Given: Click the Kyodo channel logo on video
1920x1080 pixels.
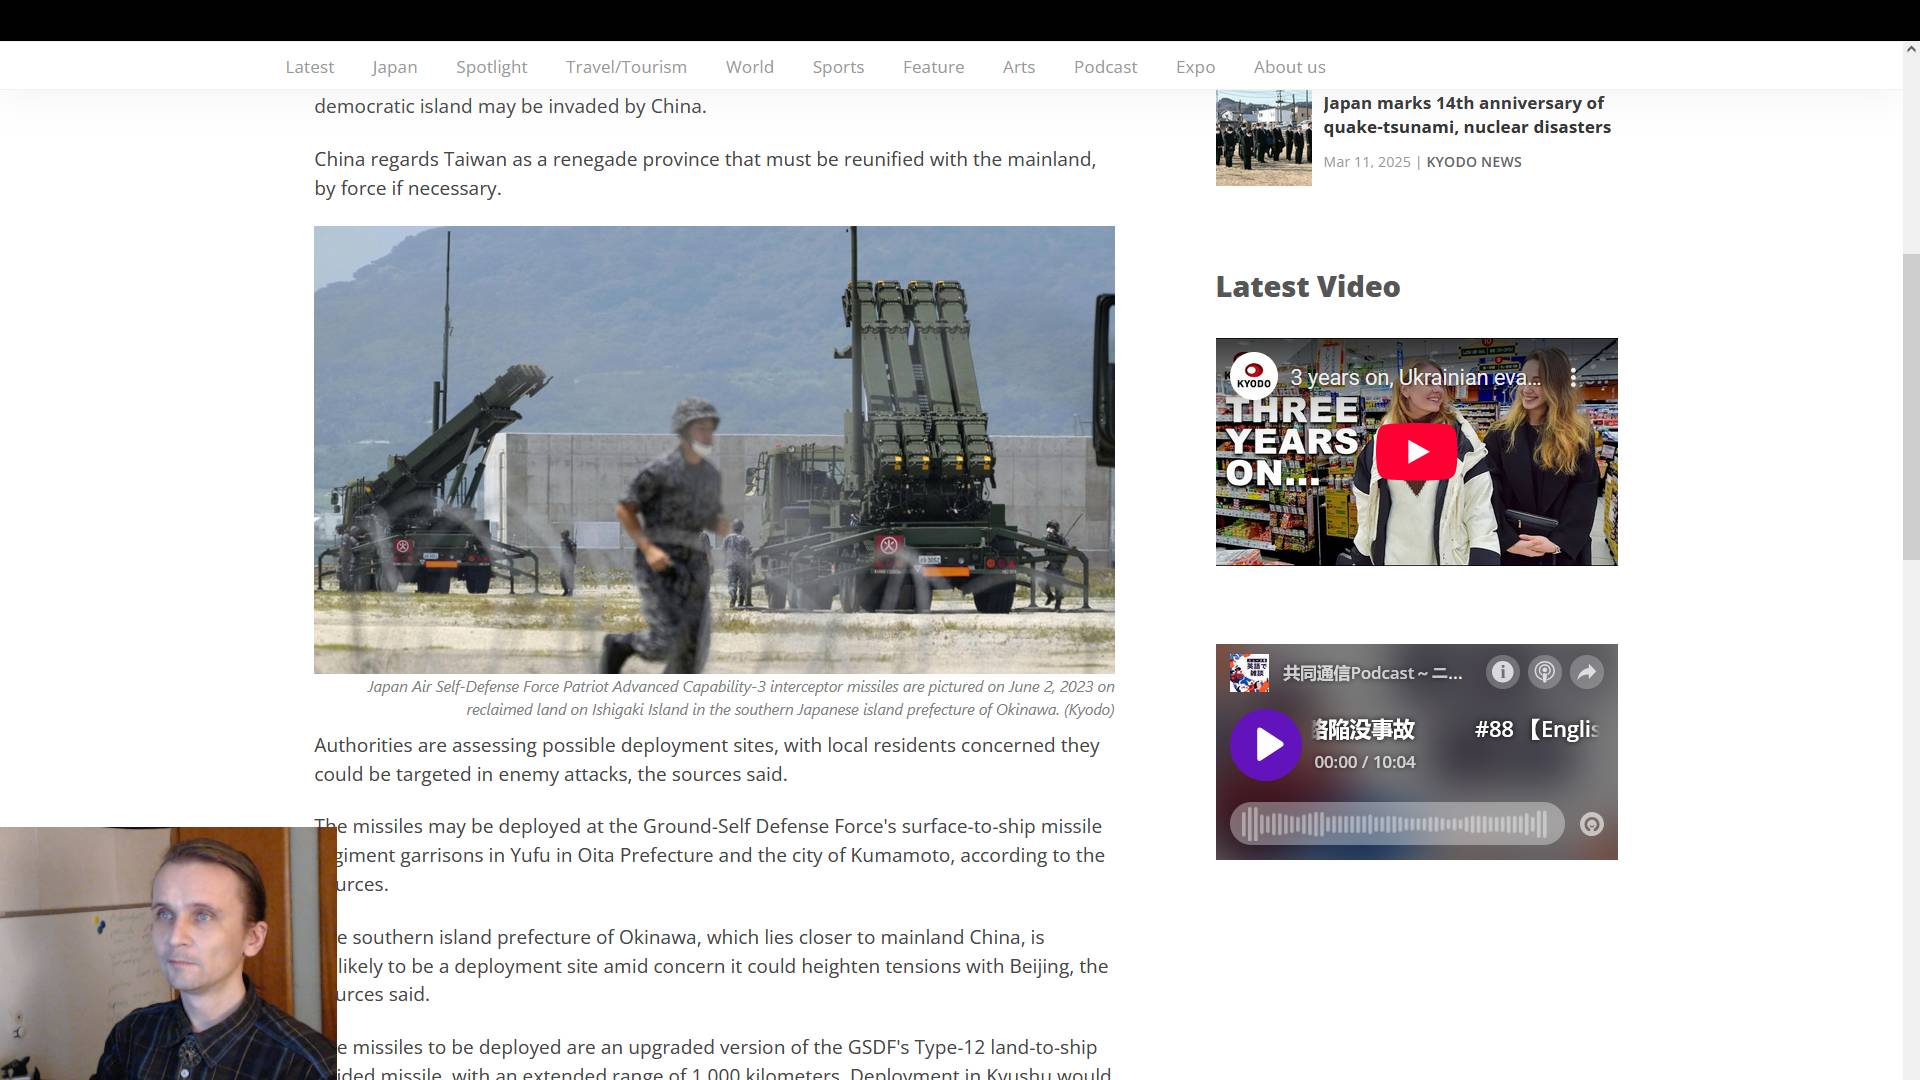Looking at the screenshot, I should [1253, 378].
